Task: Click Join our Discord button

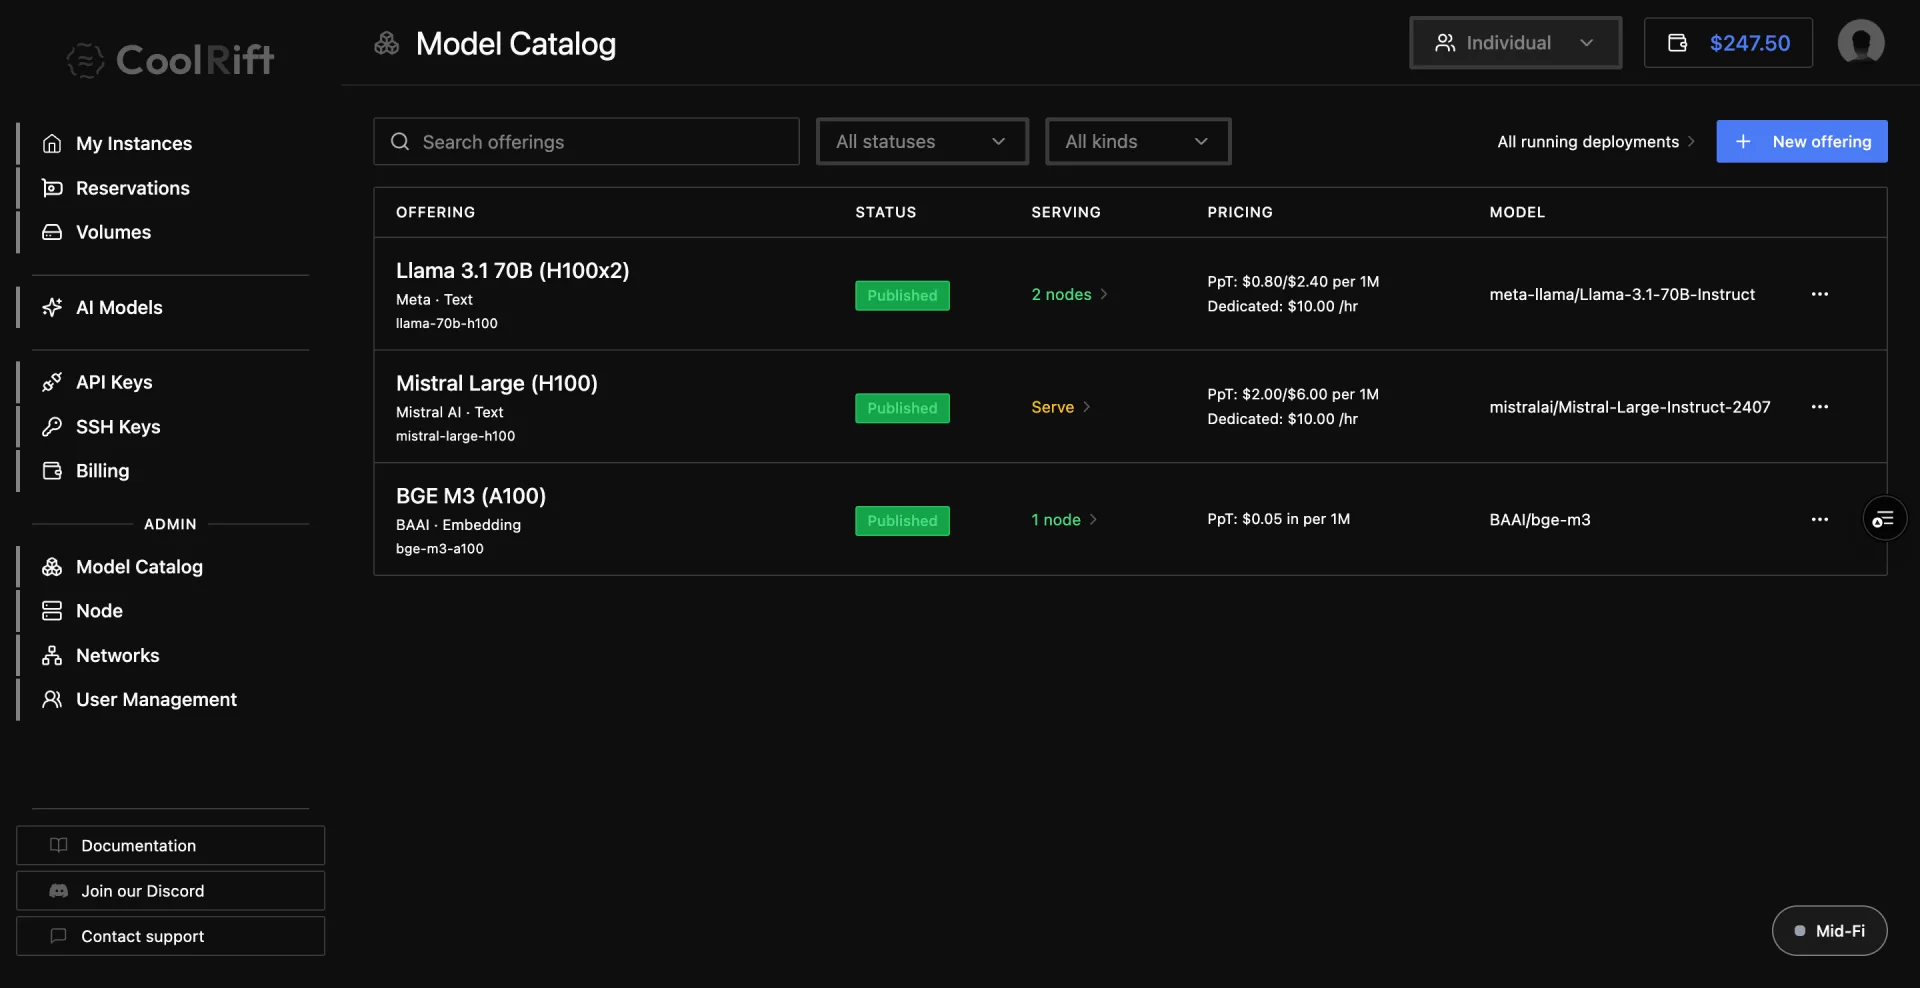Action: (170, 890)
